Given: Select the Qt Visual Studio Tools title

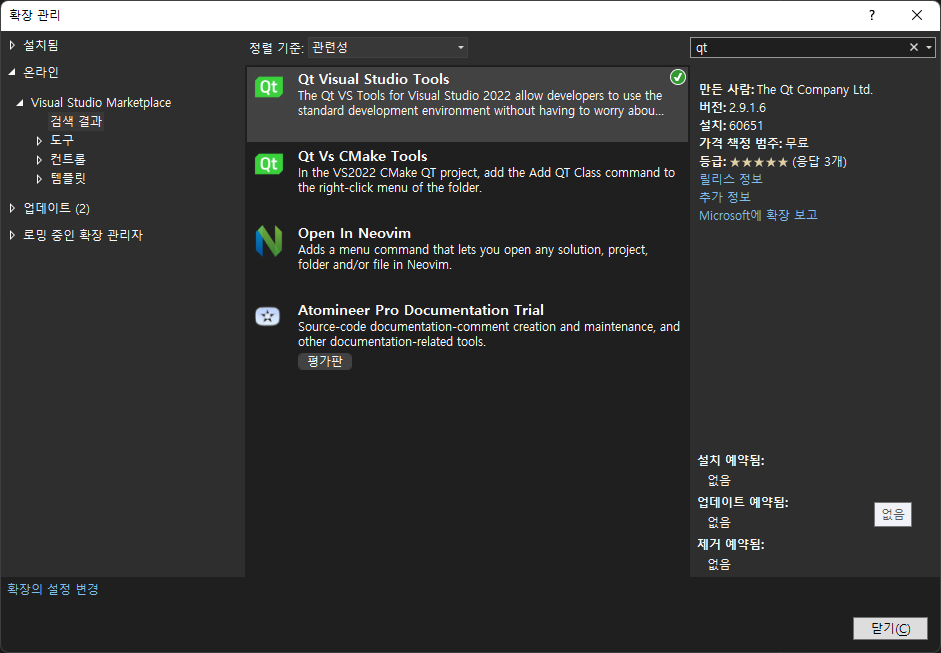Looking at the screenshot, I should point(373,79).
